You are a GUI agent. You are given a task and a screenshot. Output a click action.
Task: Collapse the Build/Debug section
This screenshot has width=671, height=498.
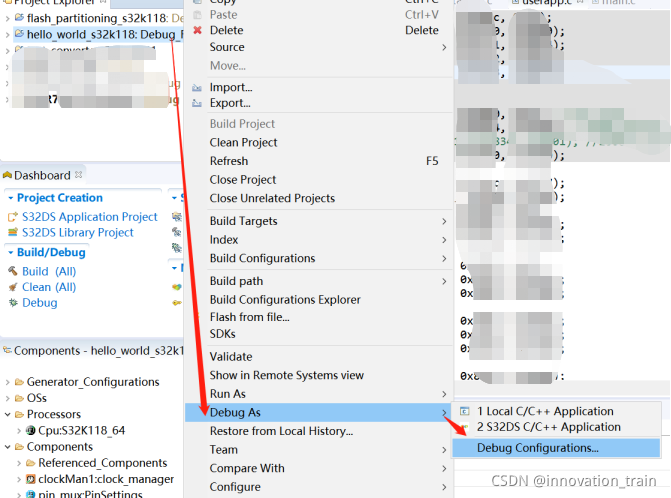tap(11, 253)
